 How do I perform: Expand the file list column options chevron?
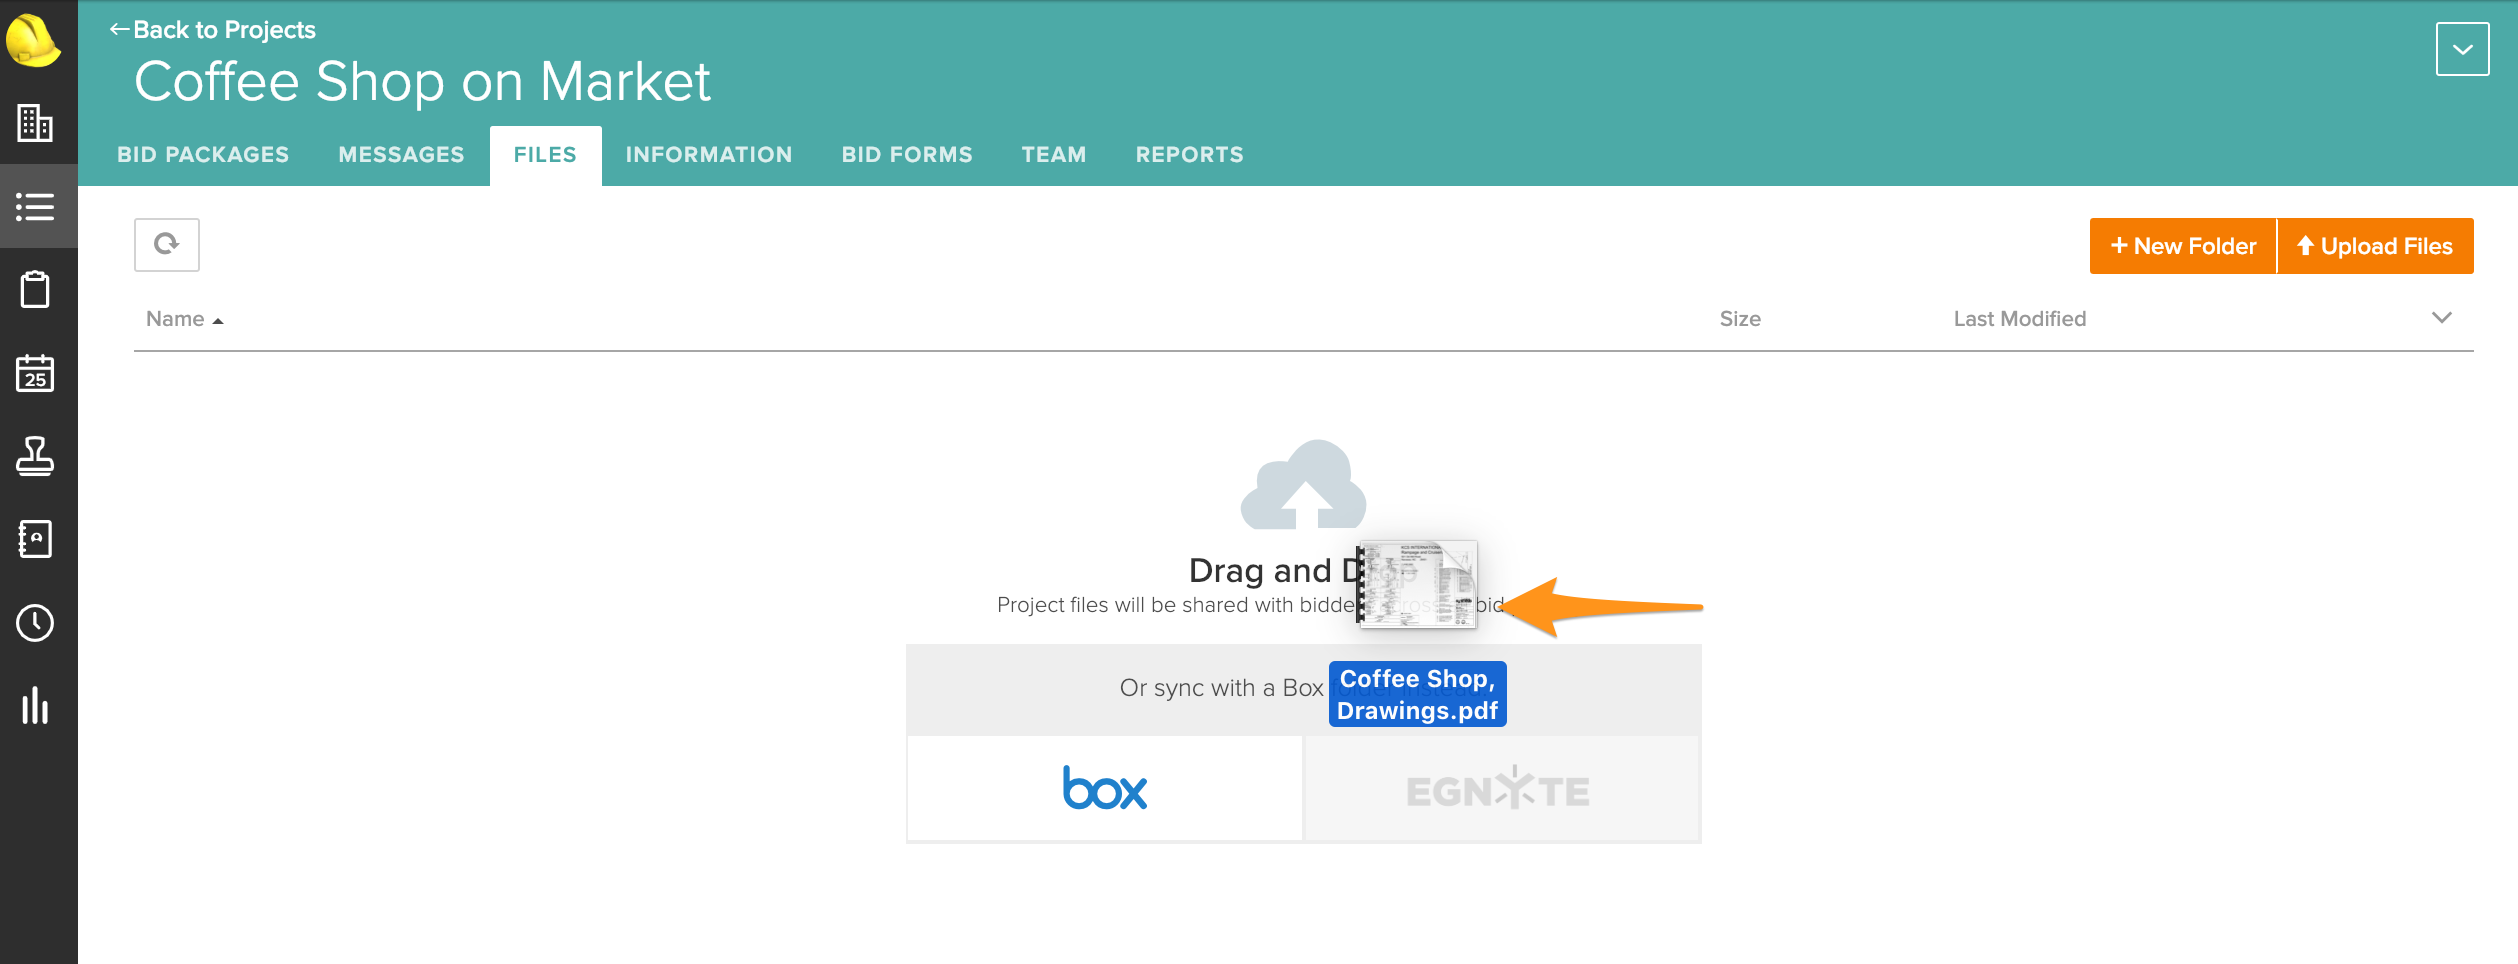click(x=2441, y=318)
